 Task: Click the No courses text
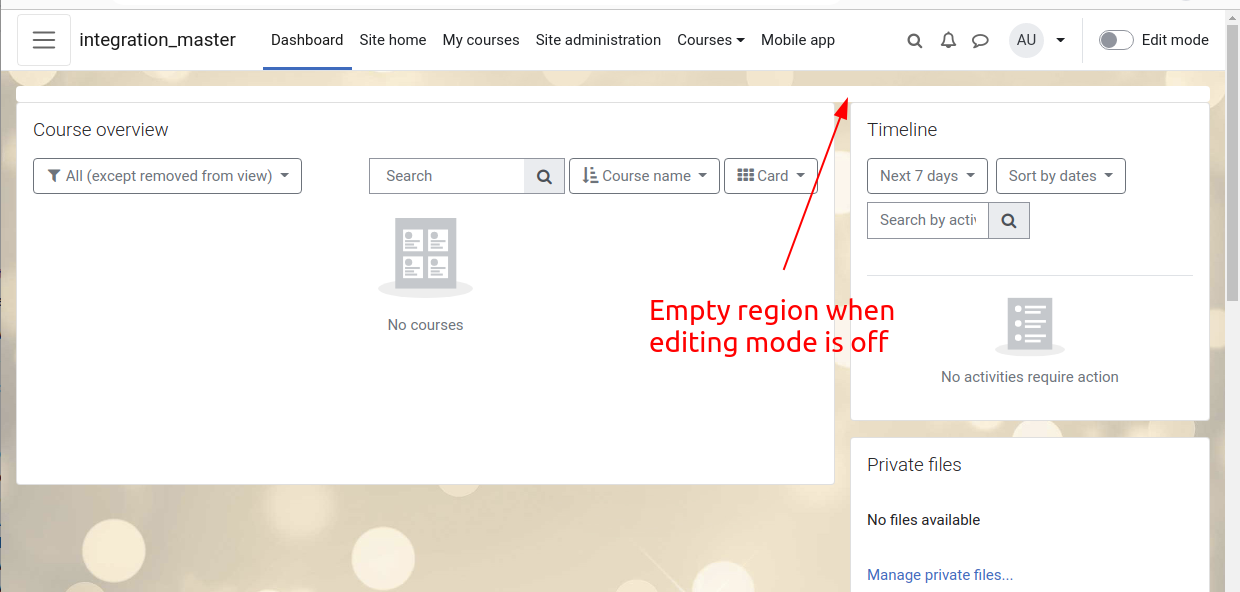tap(425, 325)
